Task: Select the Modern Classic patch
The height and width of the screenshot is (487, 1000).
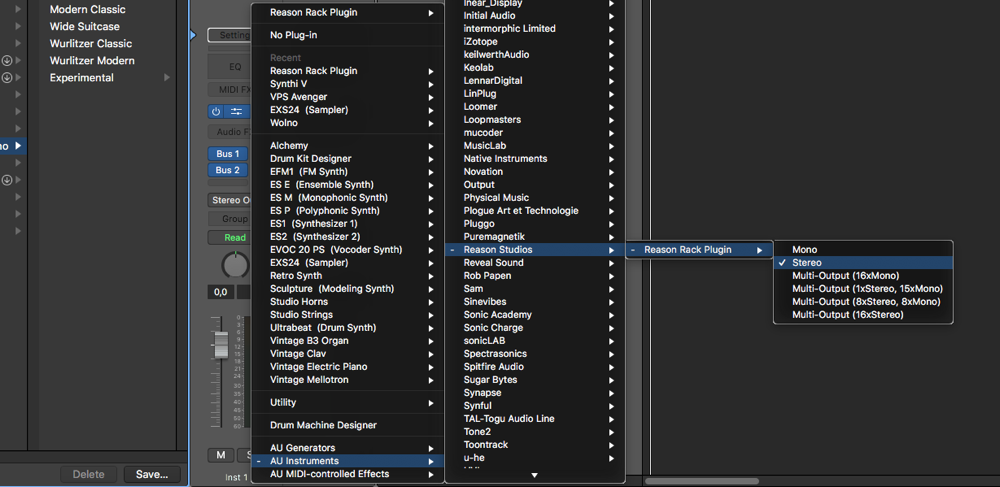Action: tap(88, 10)
